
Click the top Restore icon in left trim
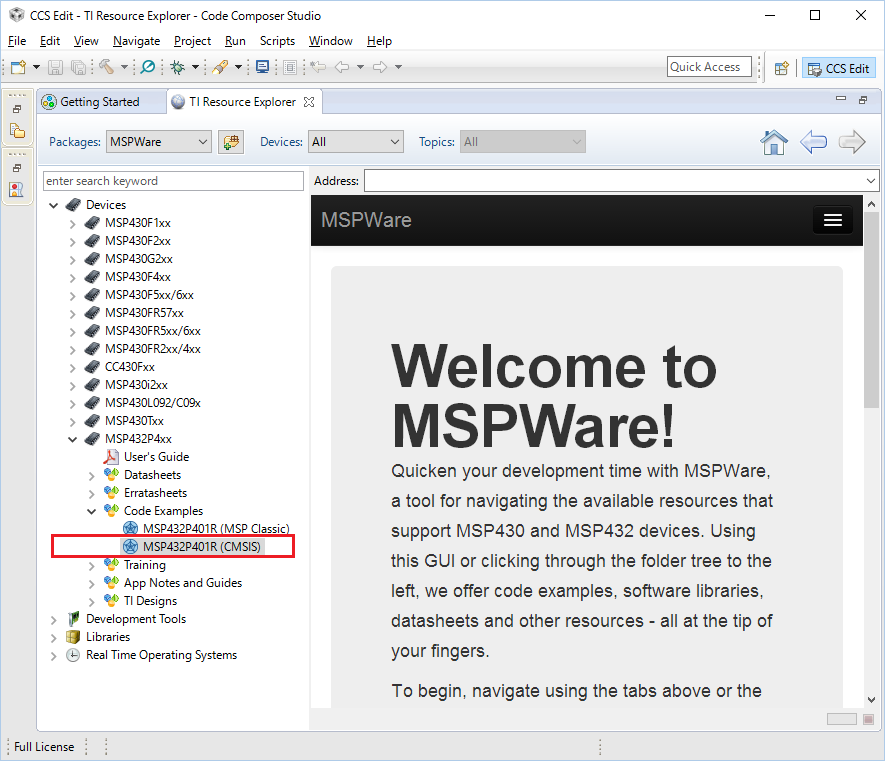tap(17, 109)
